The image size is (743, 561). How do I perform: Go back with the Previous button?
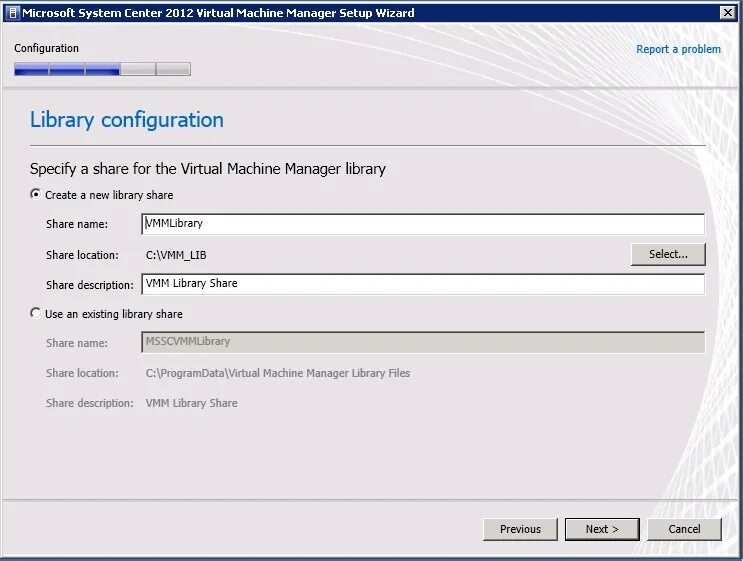click(x=520, y=529)
